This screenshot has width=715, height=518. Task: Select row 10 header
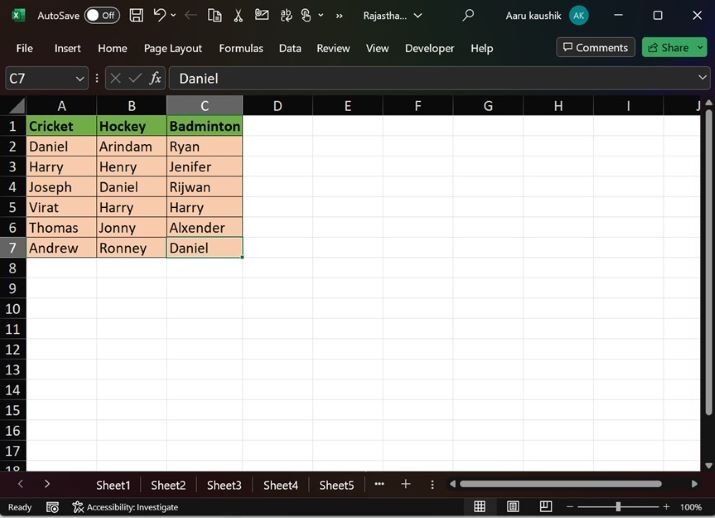point(13,309)
